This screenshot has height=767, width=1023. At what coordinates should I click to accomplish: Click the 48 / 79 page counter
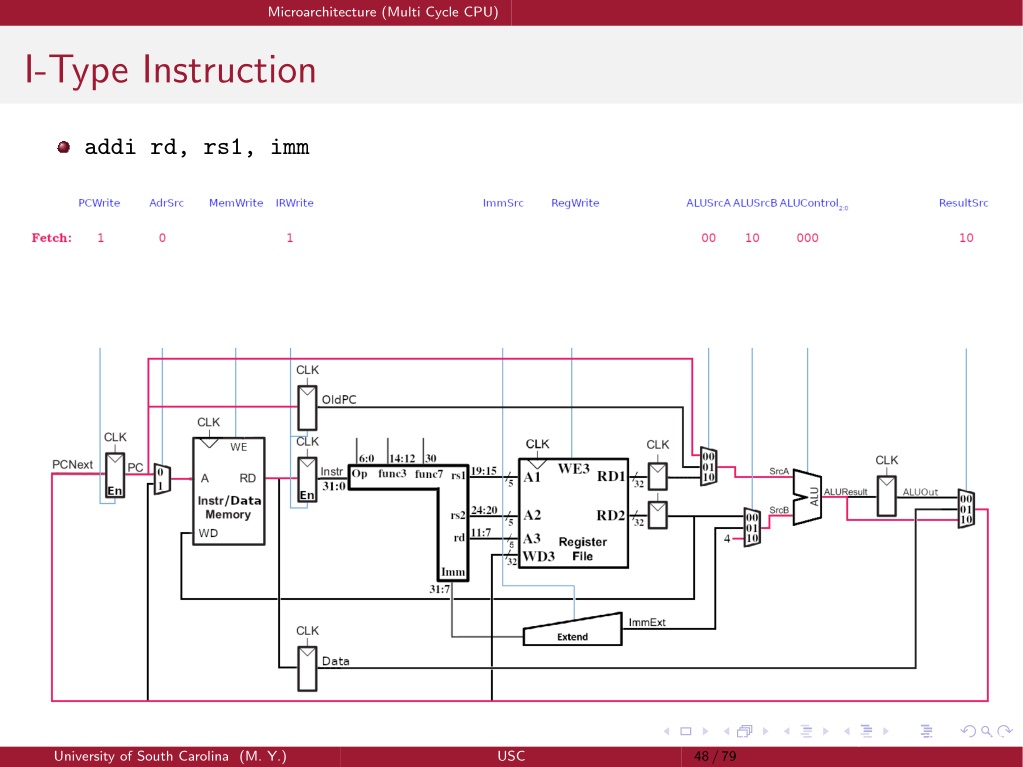715,757
